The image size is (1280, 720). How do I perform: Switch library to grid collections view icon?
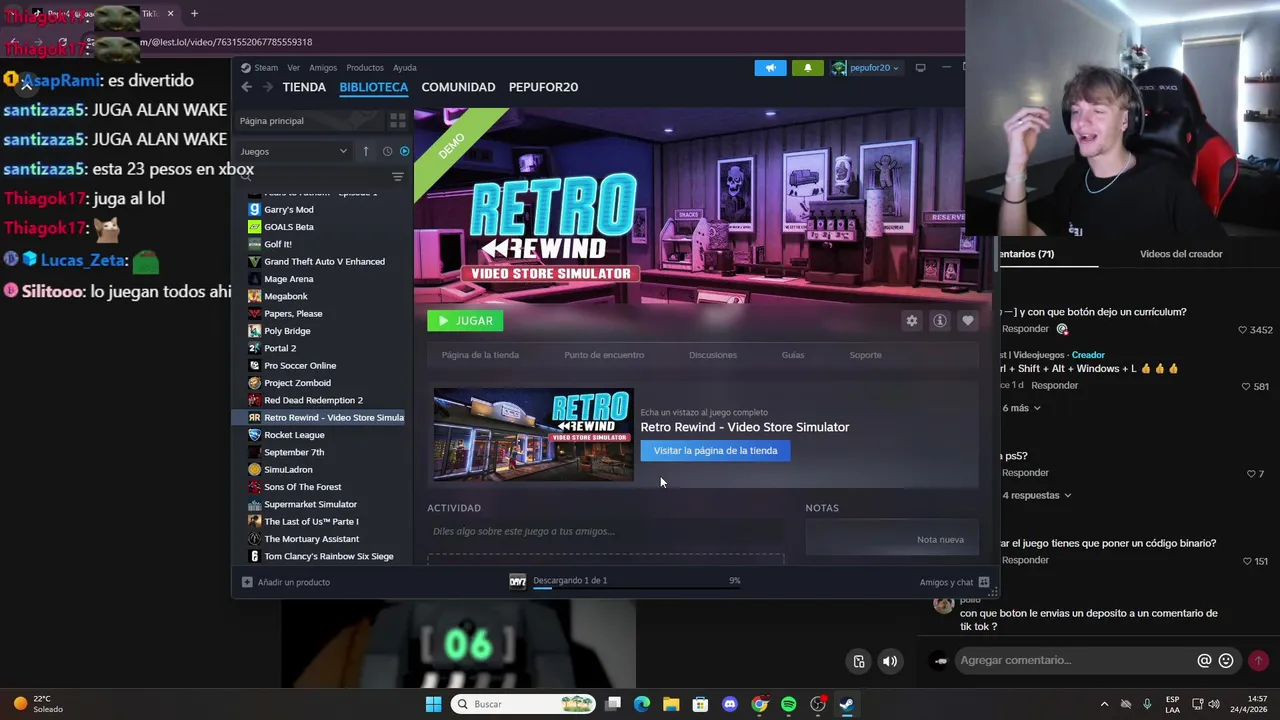tap(398, 121)
